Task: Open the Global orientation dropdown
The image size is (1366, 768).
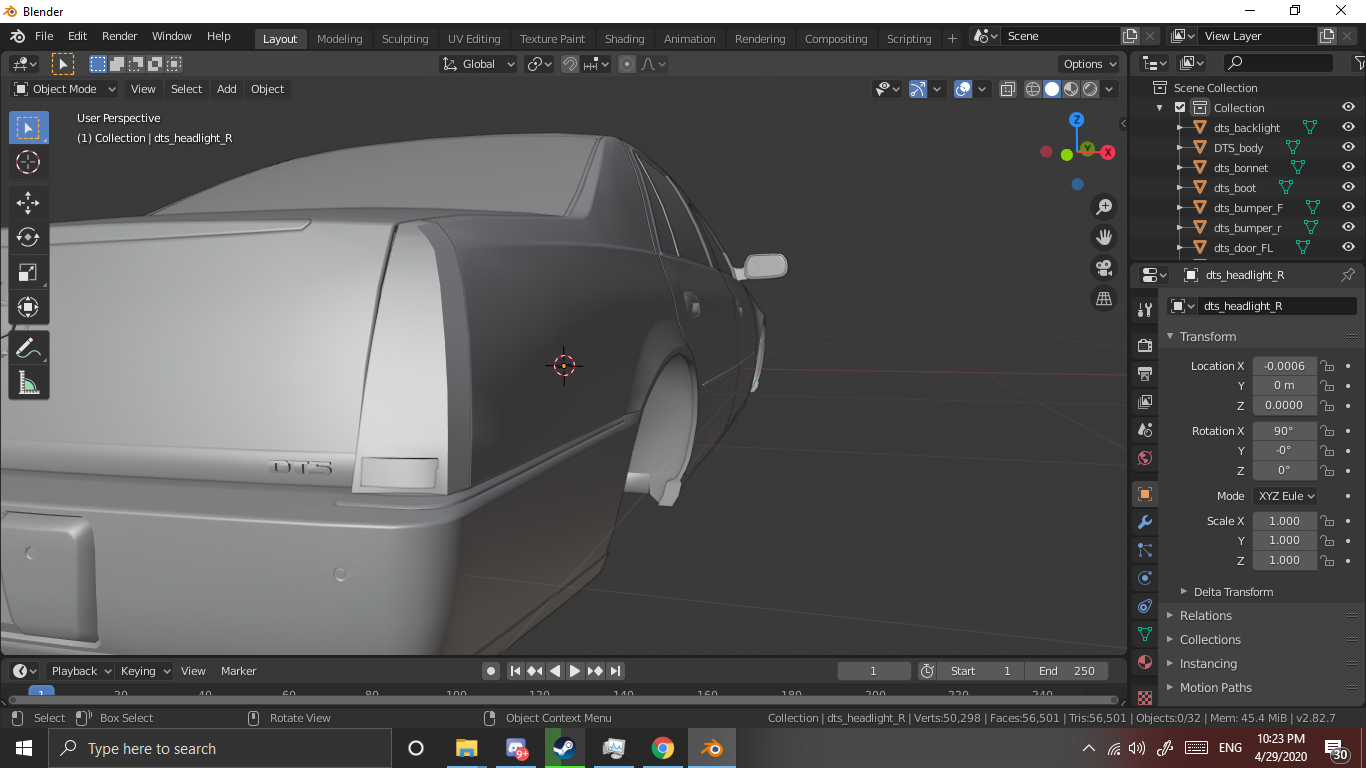Action: (478, 64)
